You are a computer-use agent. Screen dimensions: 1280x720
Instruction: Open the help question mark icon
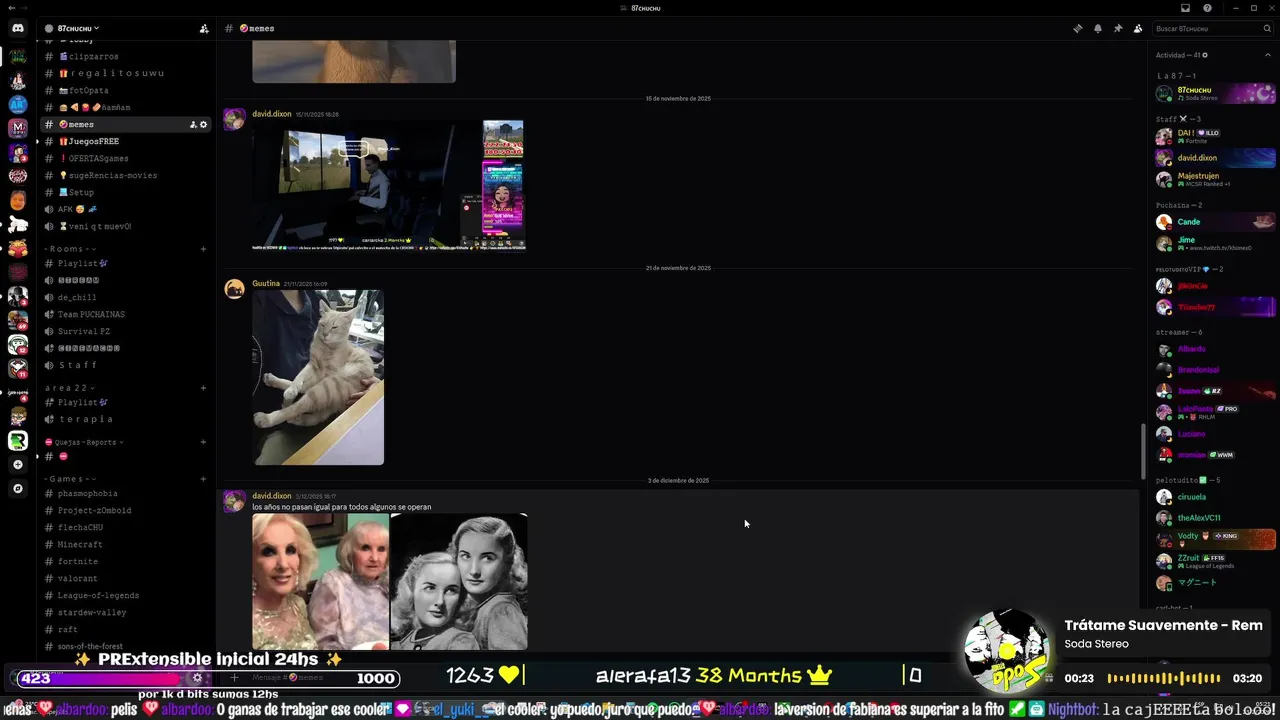coord(1207,8)
